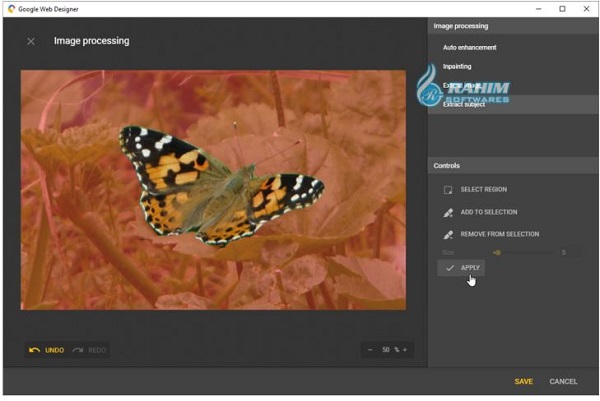
Task: Zoom out with the minus icon
Action: pos(370,350)
